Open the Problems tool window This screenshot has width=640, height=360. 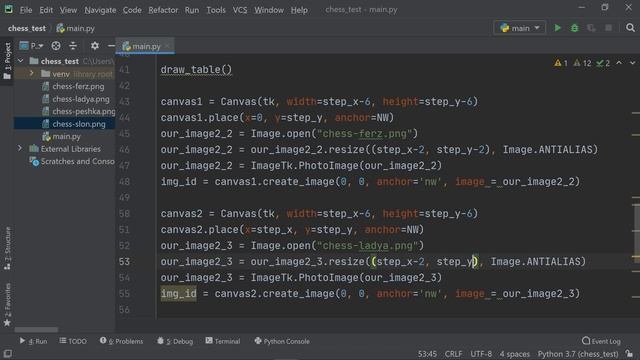tap(121, 341)
